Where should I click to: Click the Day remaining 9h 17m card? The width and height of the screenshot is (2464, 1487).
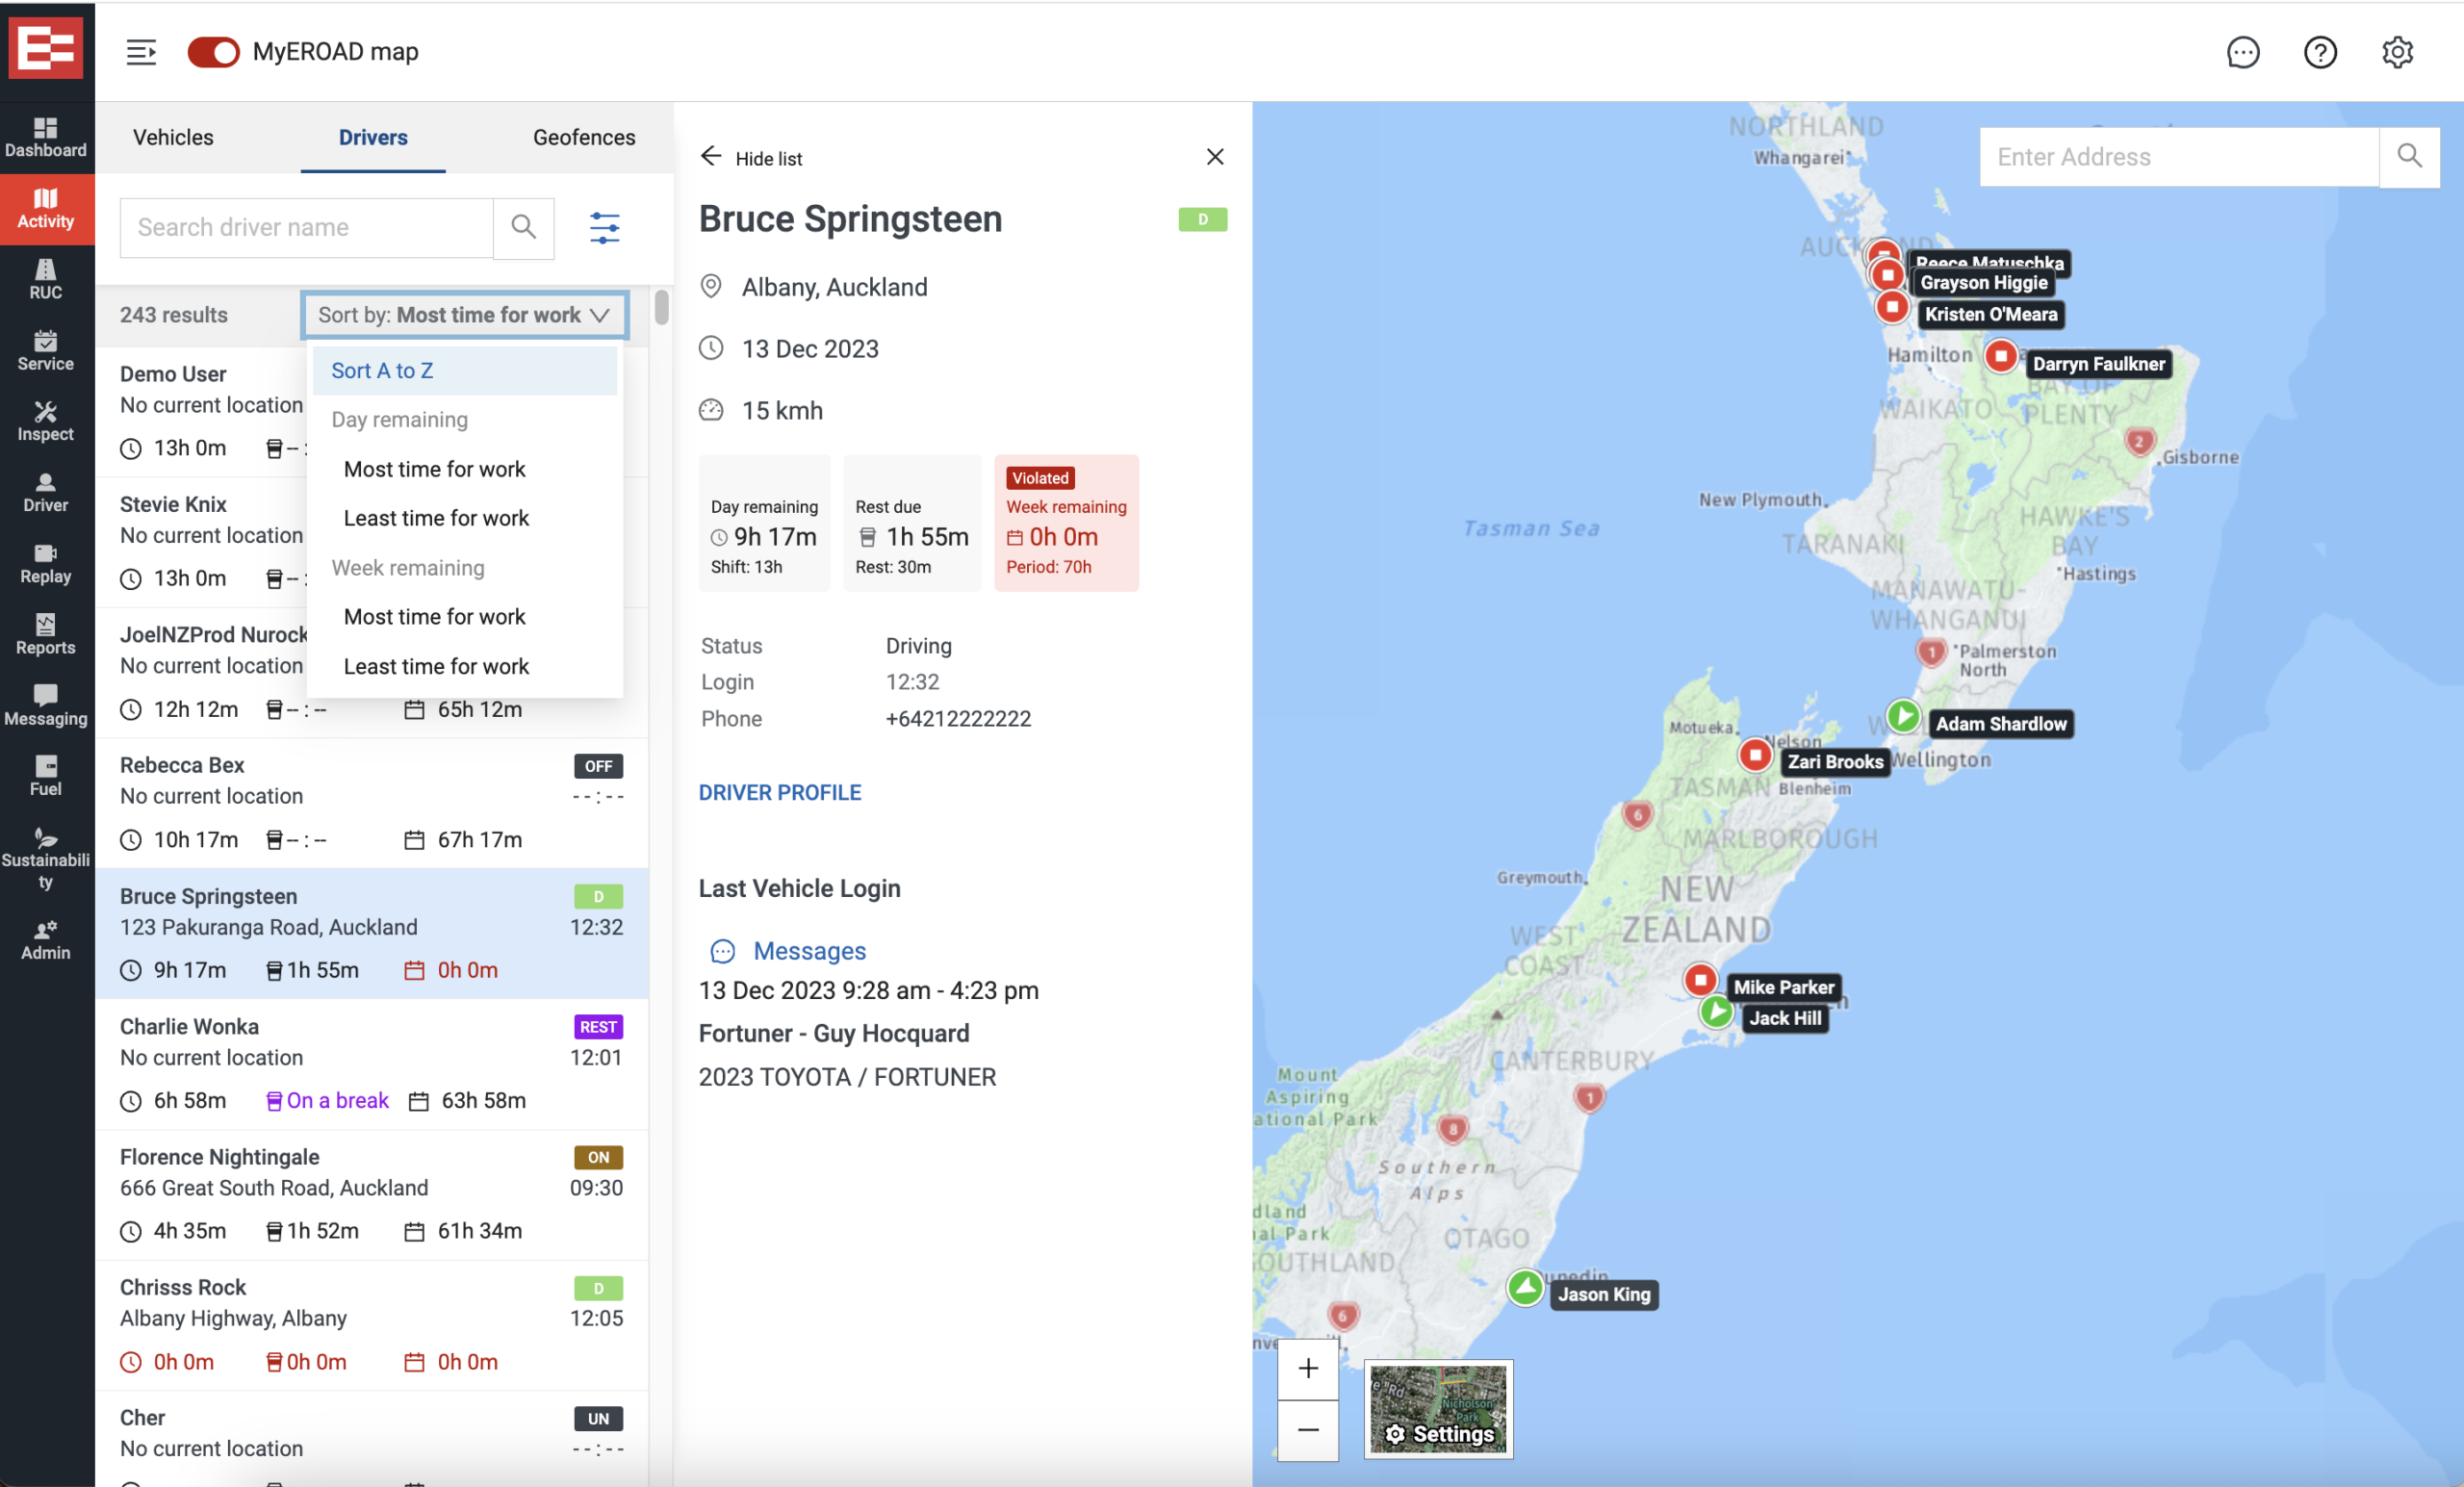(x=764, y=522)
